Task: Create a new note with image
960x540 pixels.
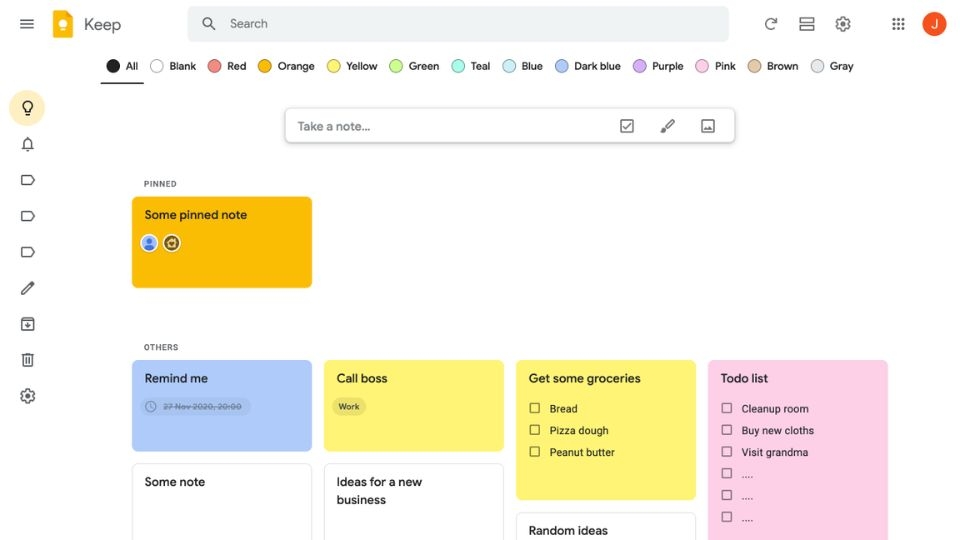Action: [x=708, y=126]
